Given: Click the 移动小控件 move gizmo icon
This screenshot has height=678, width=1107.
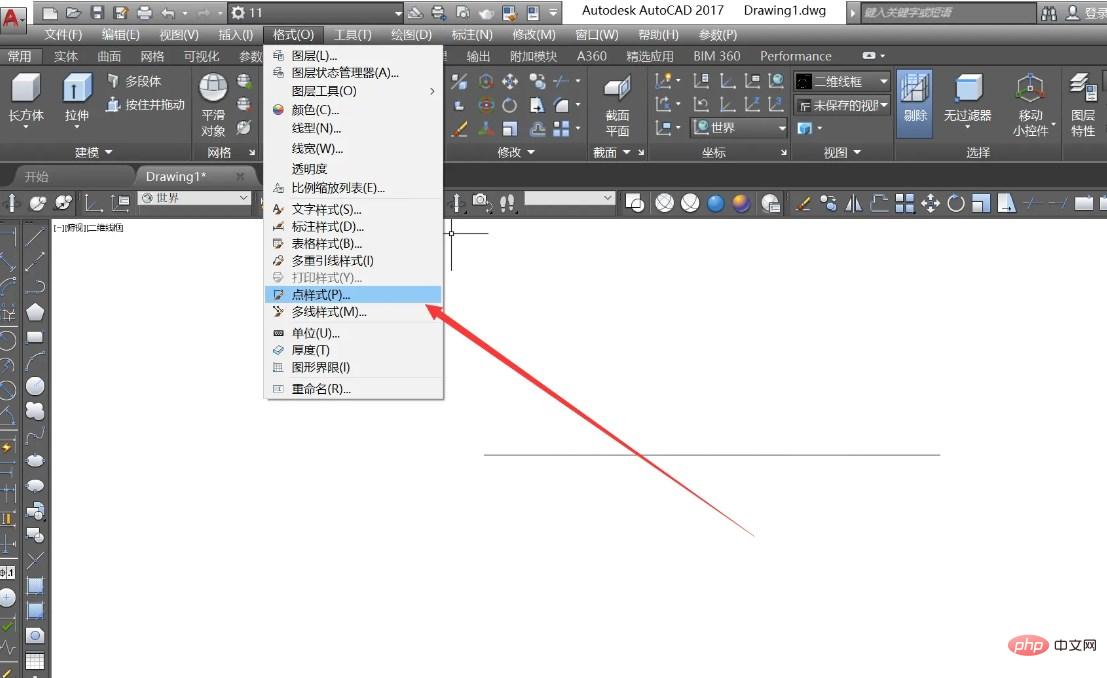Looking at the screenshot, I should coord(1030,88).
